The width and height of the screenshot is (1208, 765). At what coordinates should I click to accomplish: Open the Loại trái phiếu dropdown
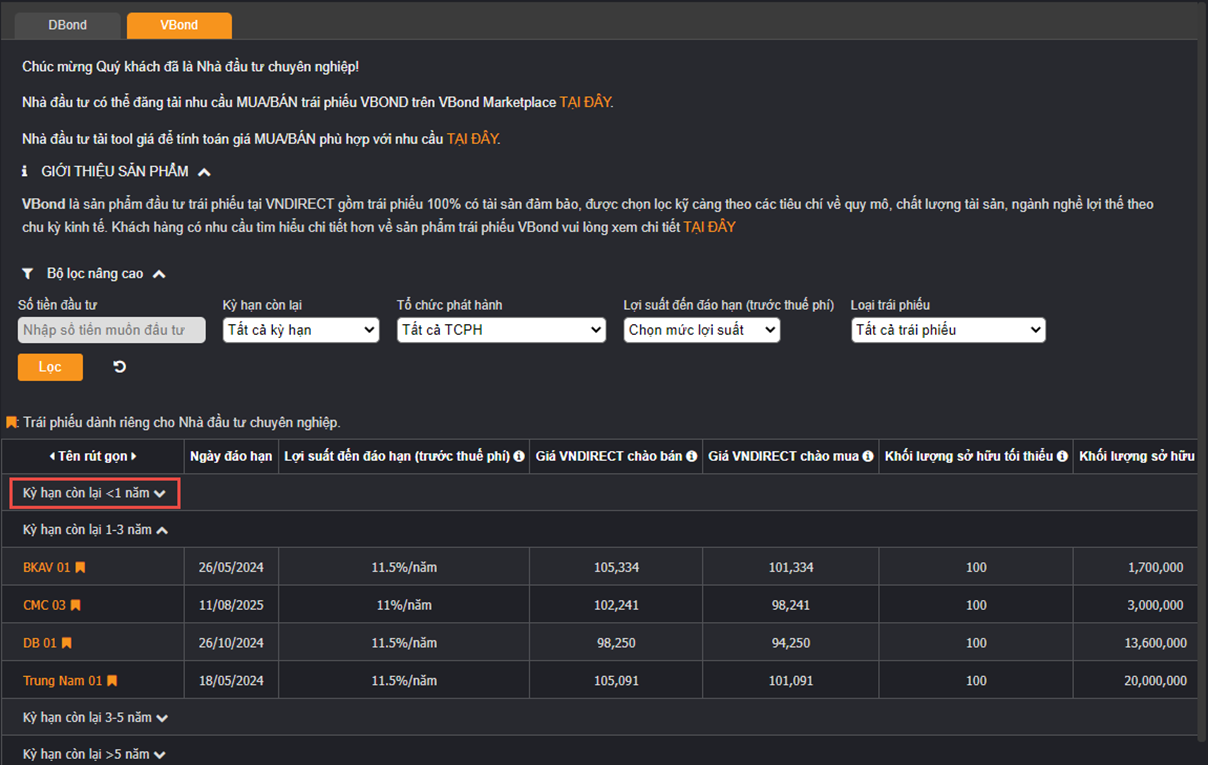tap(948, 330)
